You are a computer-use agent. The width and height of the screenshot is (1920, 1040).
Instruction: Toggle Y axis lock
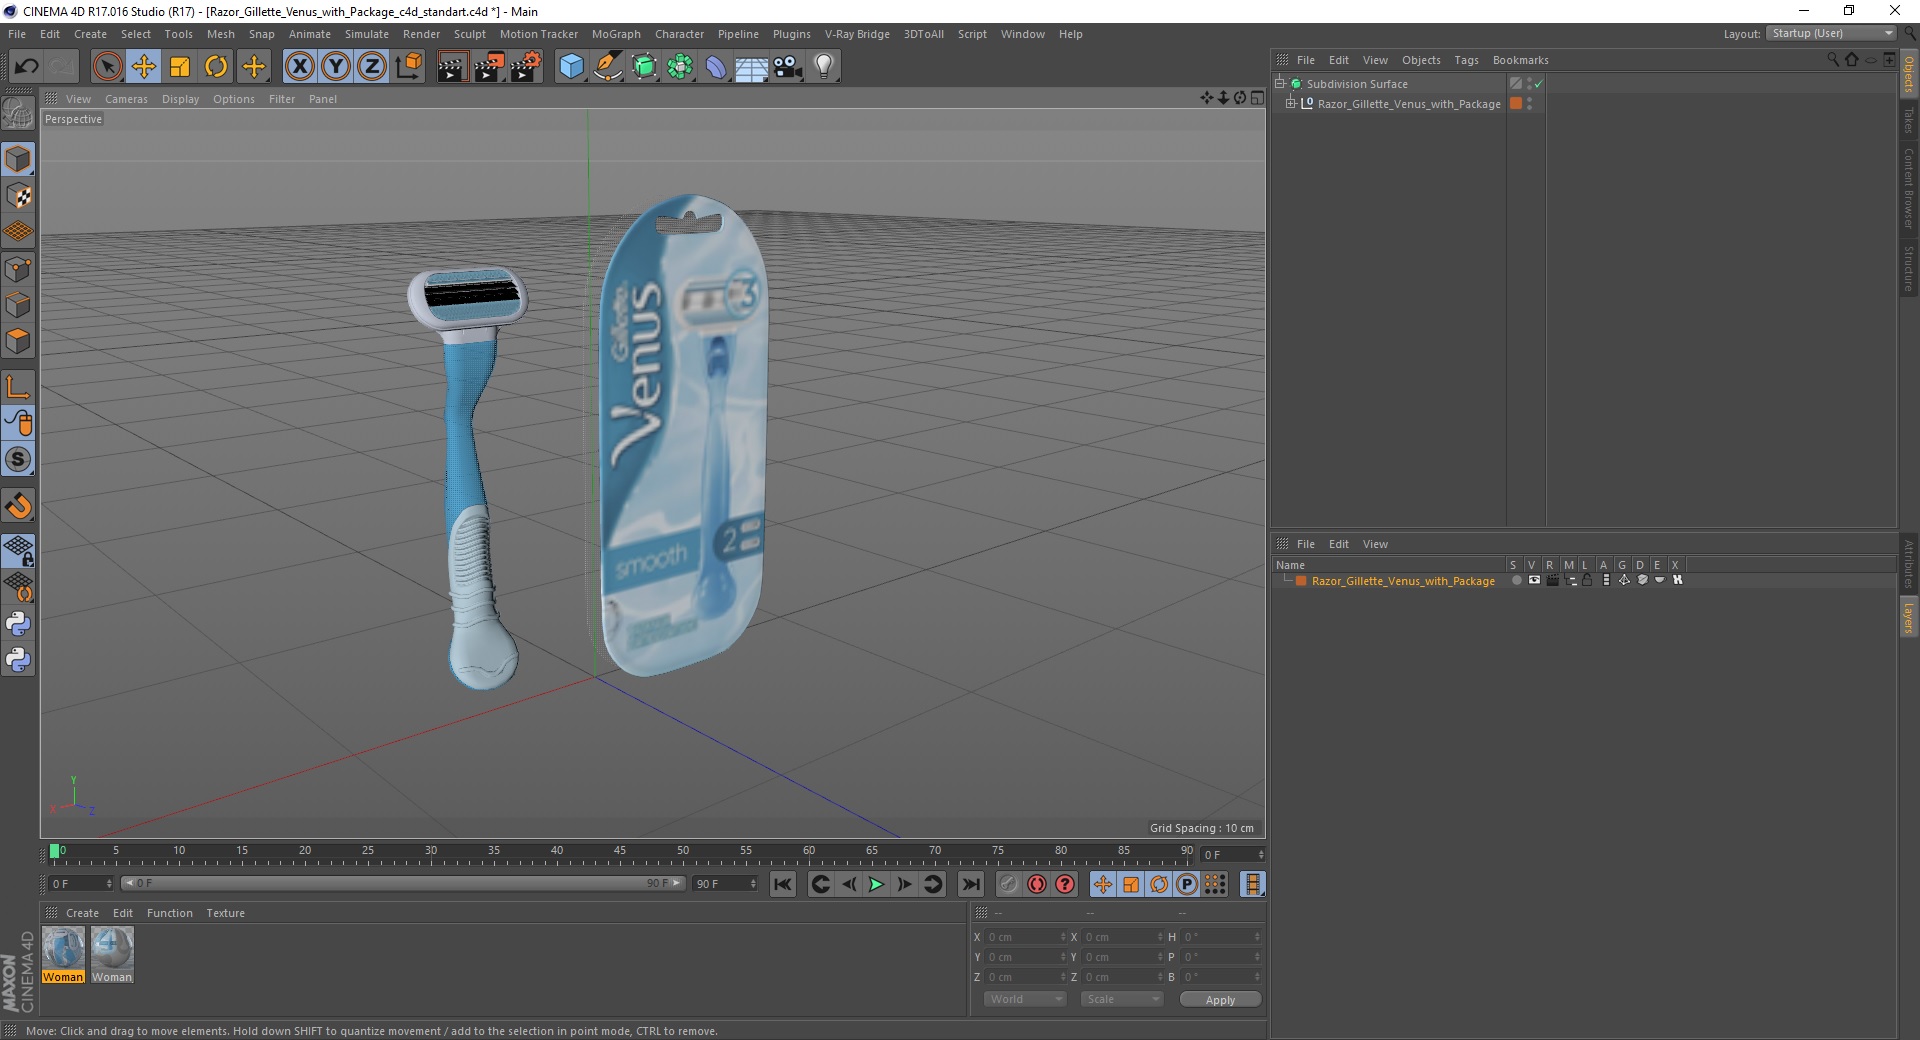click(336, 67)
